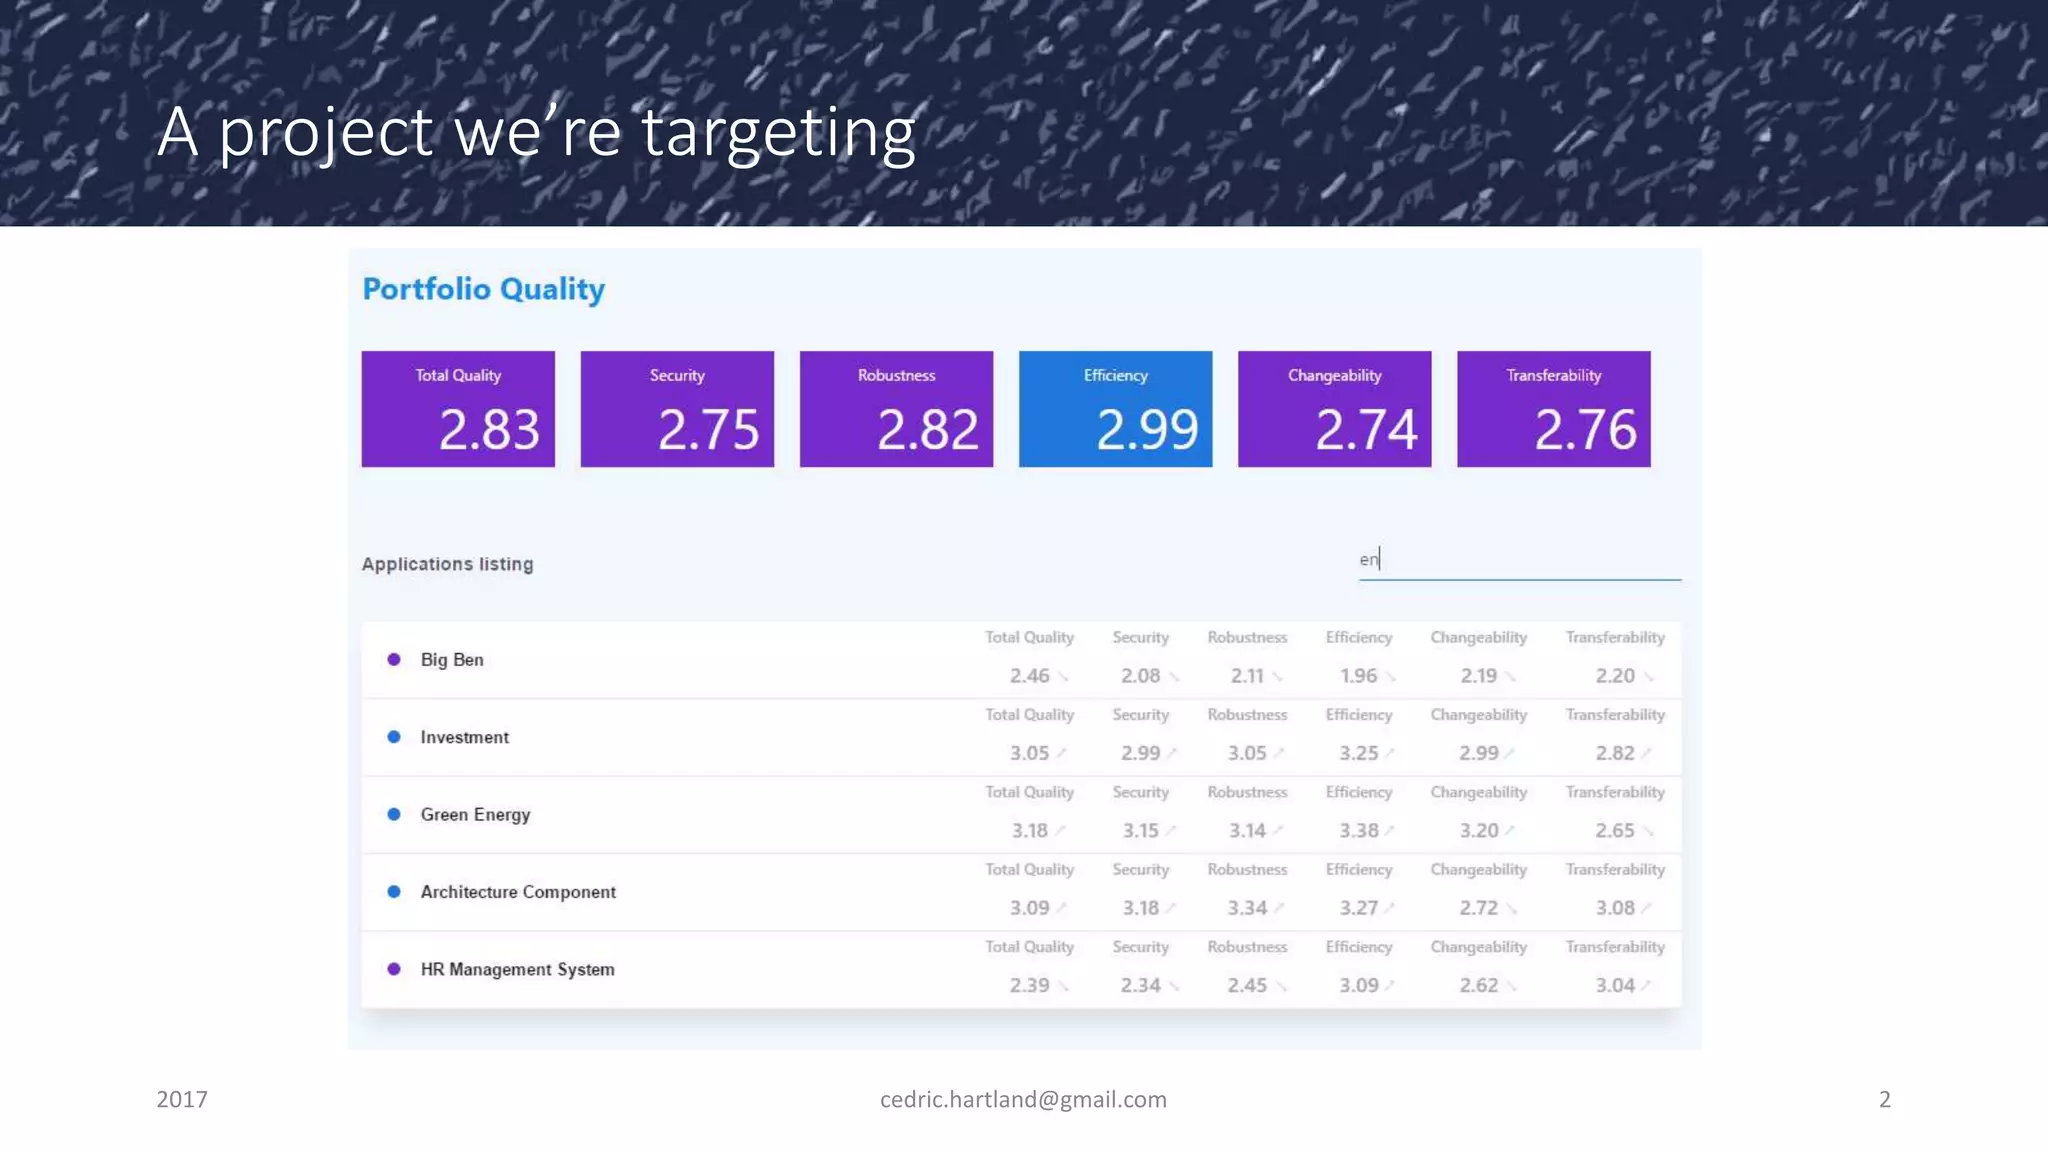Select the Total Quality 2.83 tile

point(458,409)
